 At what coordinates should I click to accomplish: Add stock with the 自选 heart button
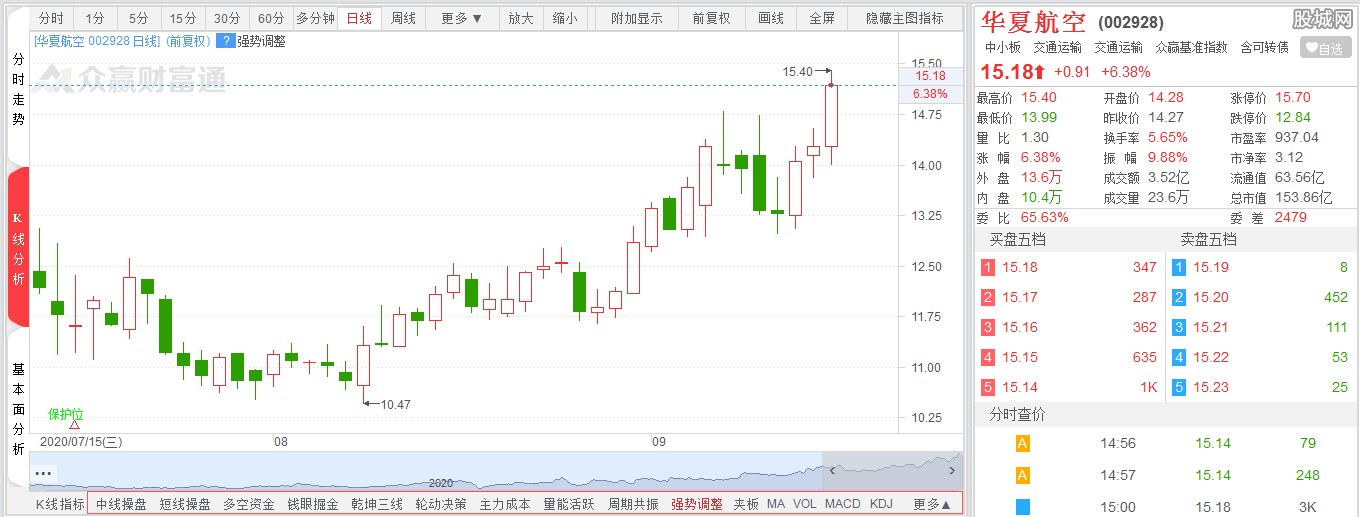(x=1325, y=47)
